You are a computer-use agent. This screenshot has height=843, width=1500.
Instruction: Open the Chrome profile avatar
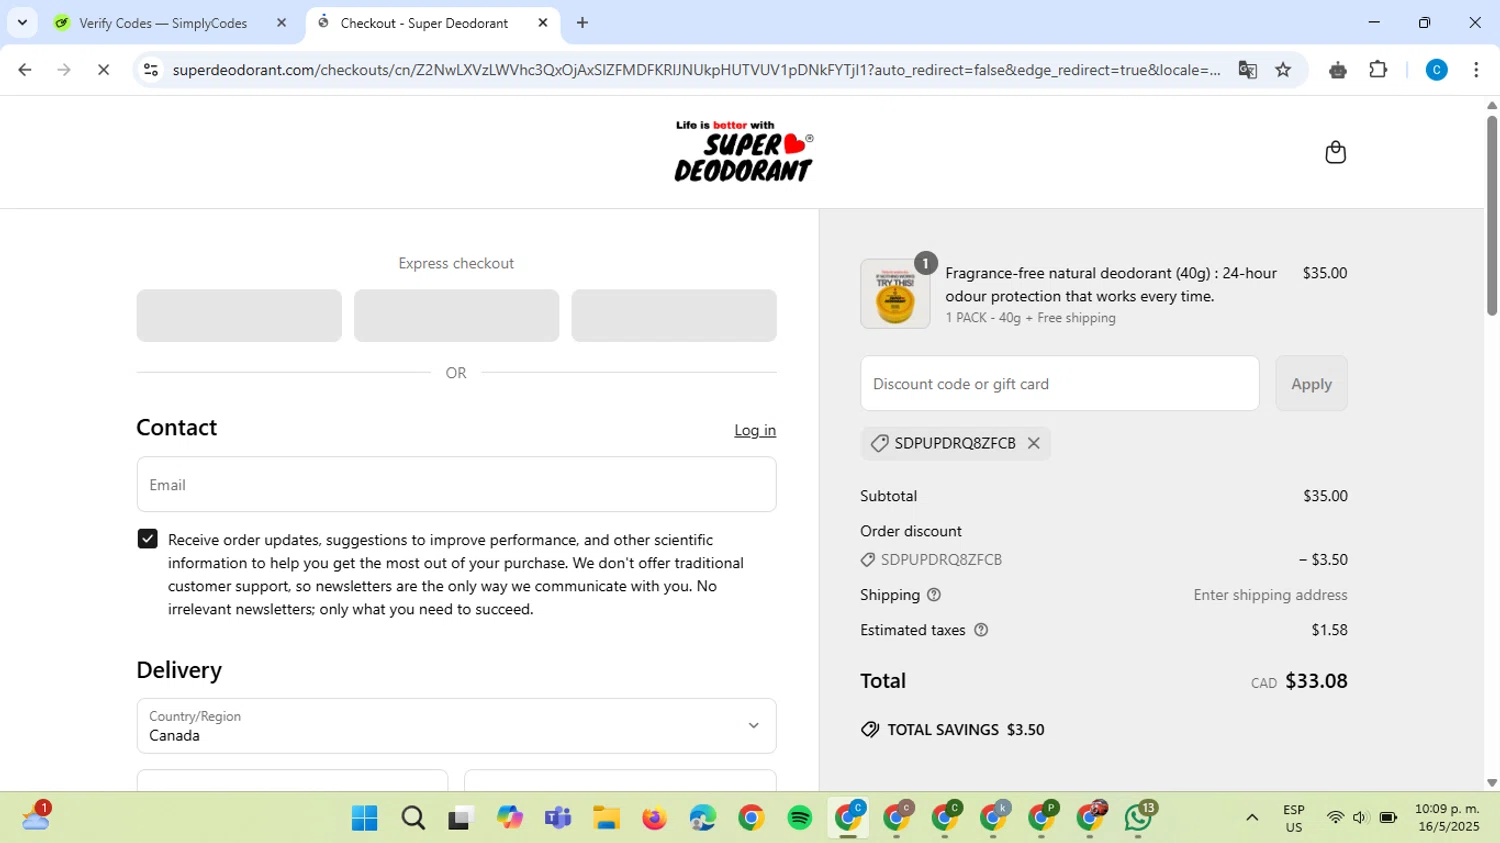pyautogui.click(x=1436, y=70)
